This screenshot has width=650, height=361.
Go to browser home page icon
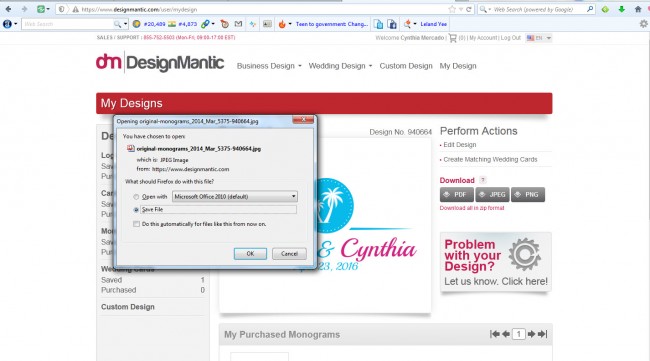click(638, 9)
